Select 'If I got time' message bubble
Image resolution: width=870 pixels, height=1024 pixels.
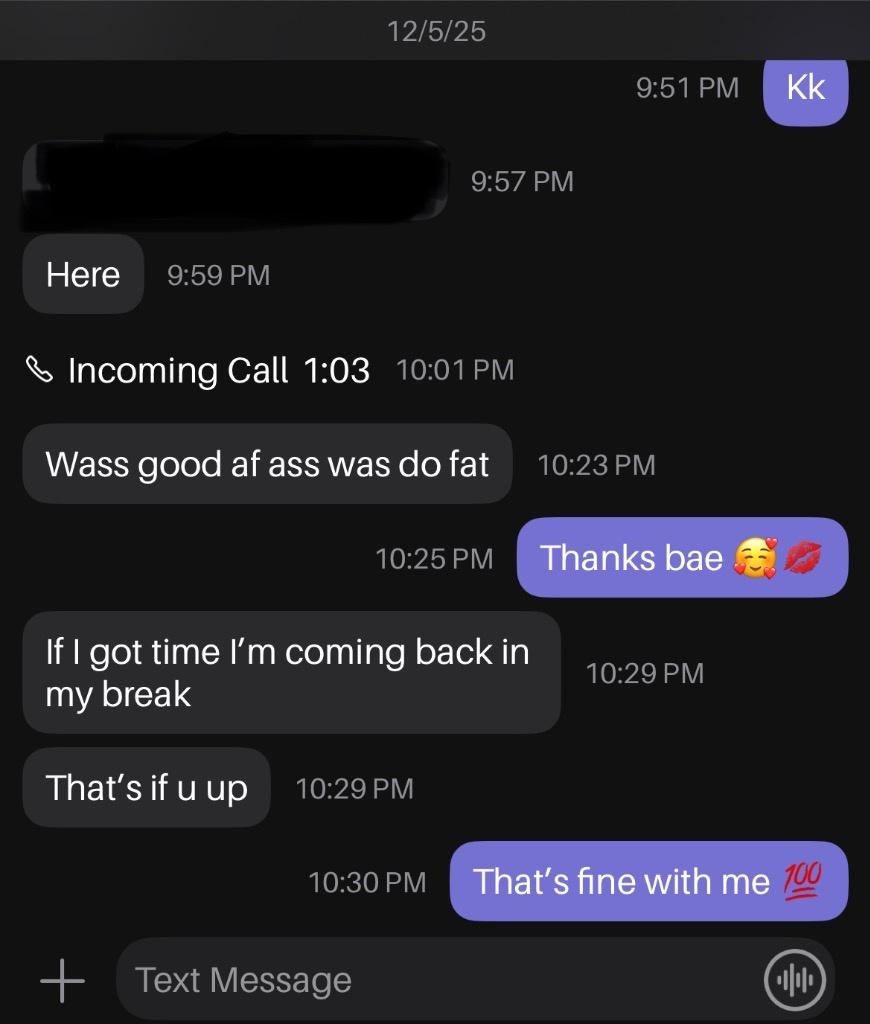point(291,673)
